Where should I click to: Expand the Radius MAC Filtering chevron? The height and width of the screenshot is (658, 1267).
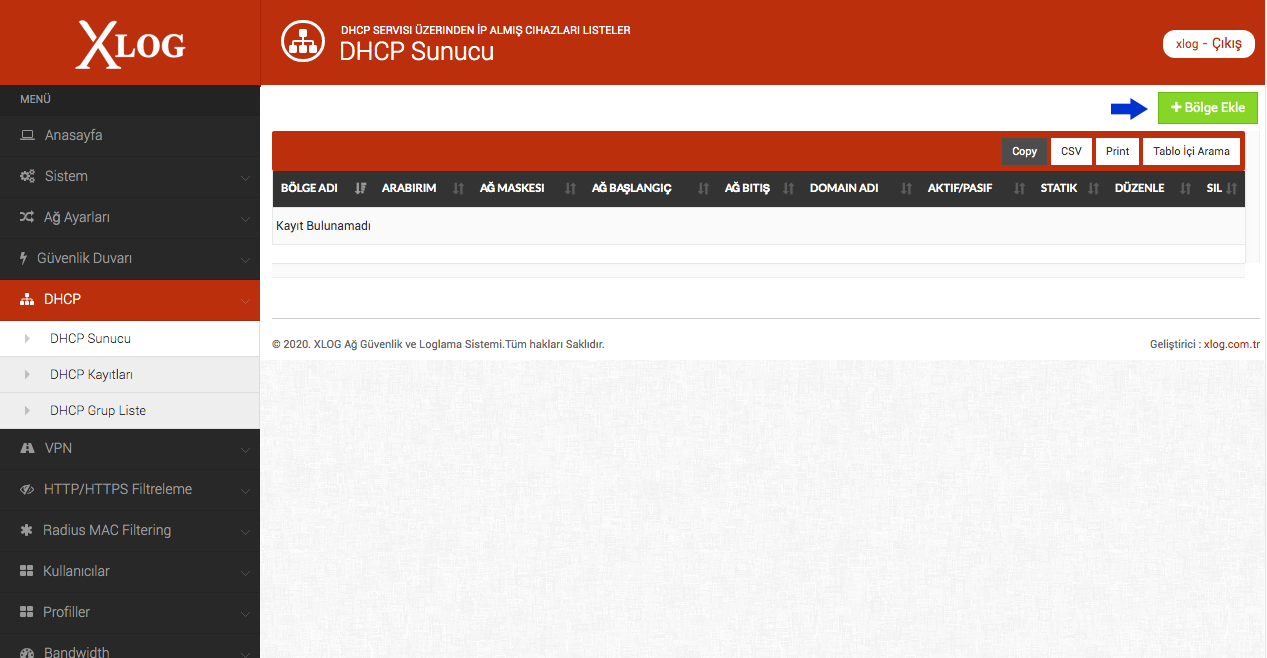245,532
